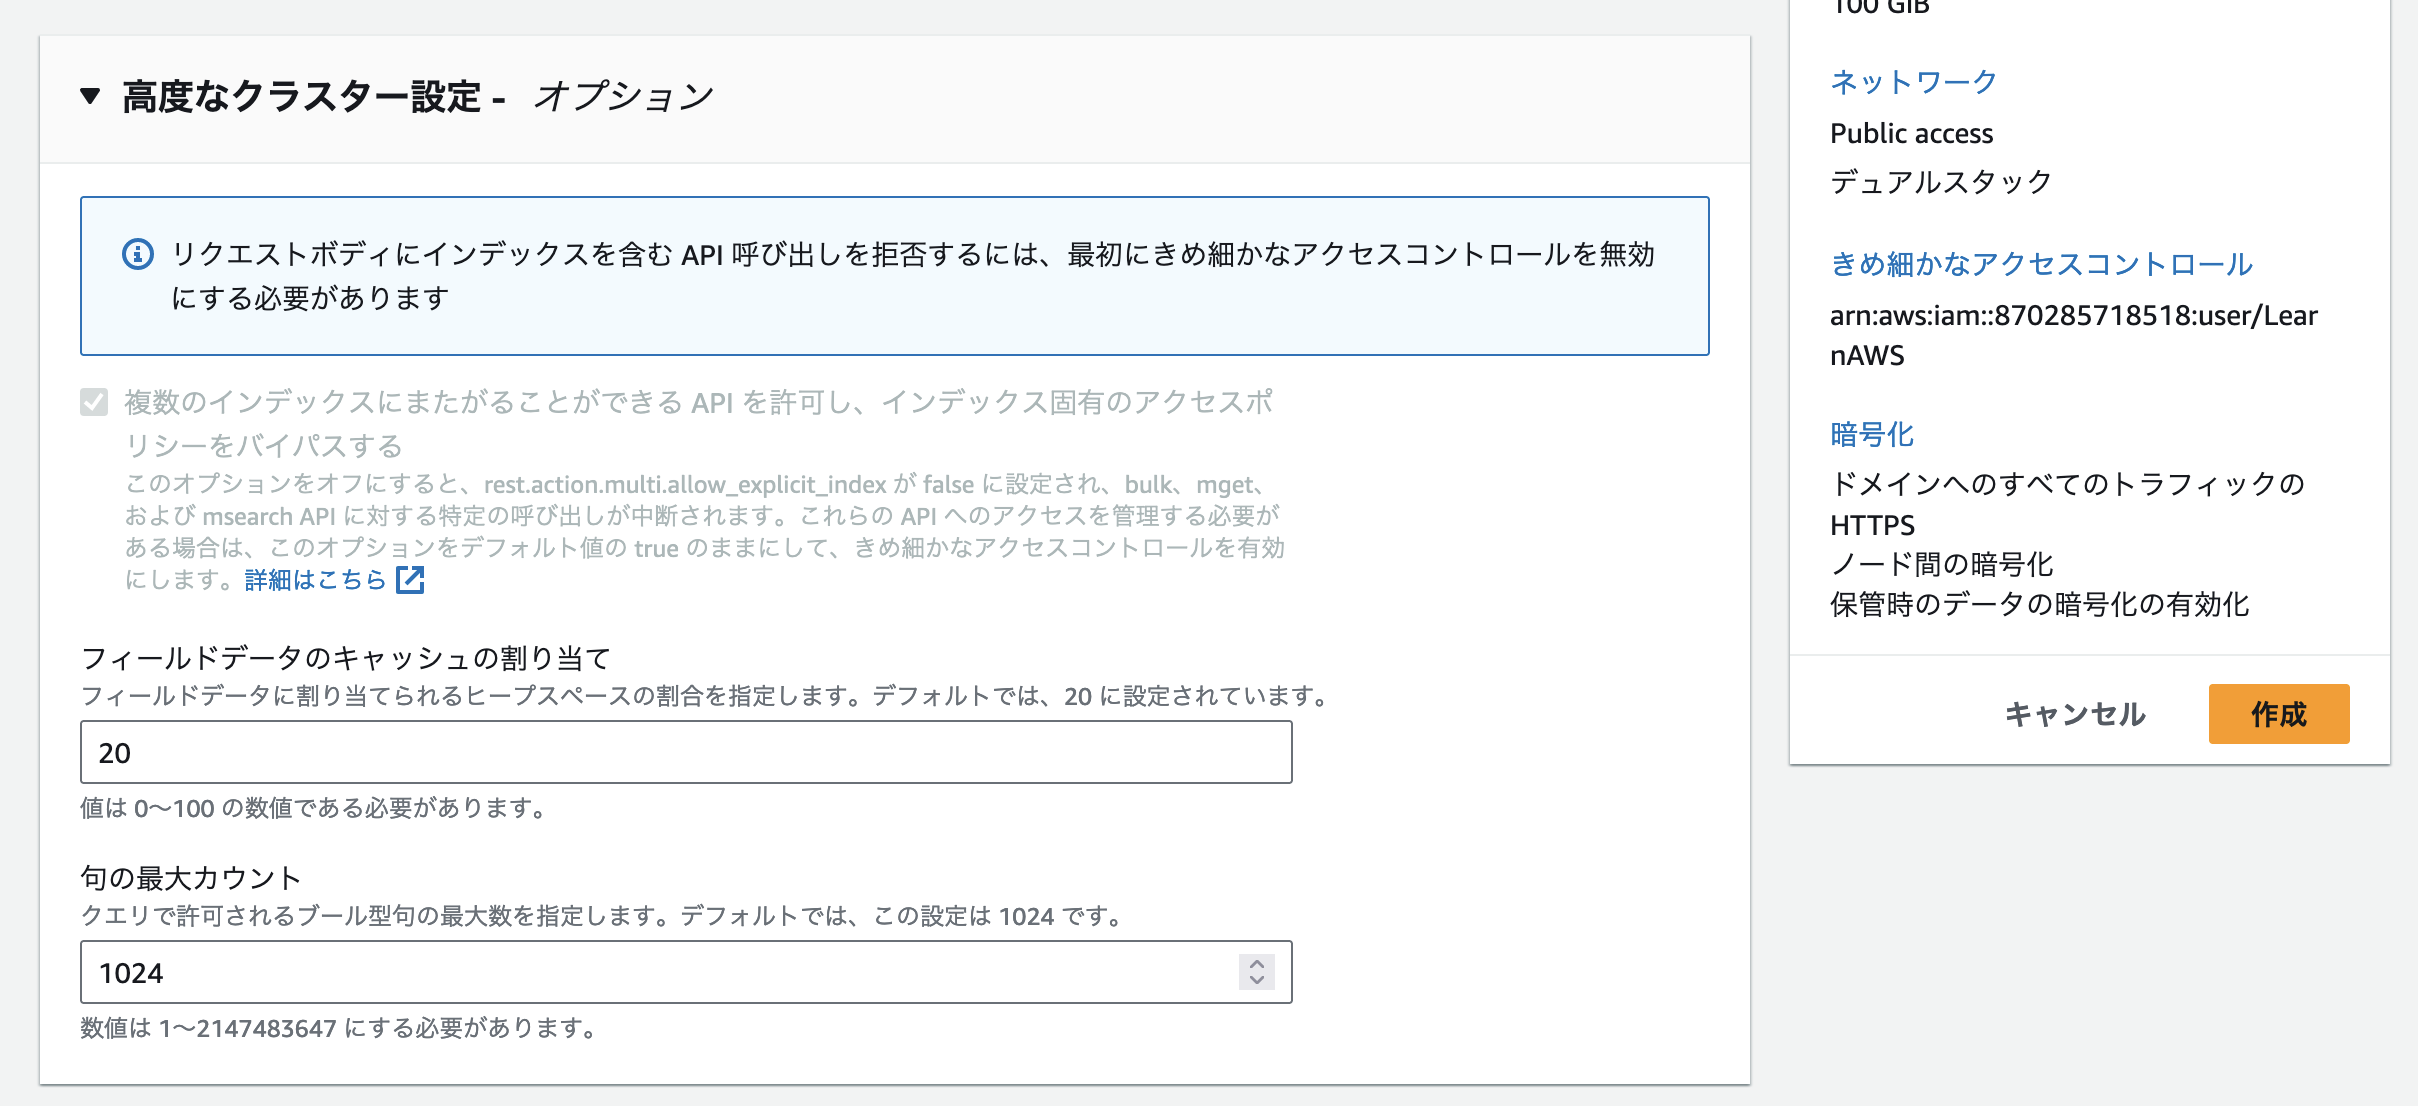Open きめ細かなアクセスコントロール summary link
The image size is (2418, 1106).
(2040, 264)
